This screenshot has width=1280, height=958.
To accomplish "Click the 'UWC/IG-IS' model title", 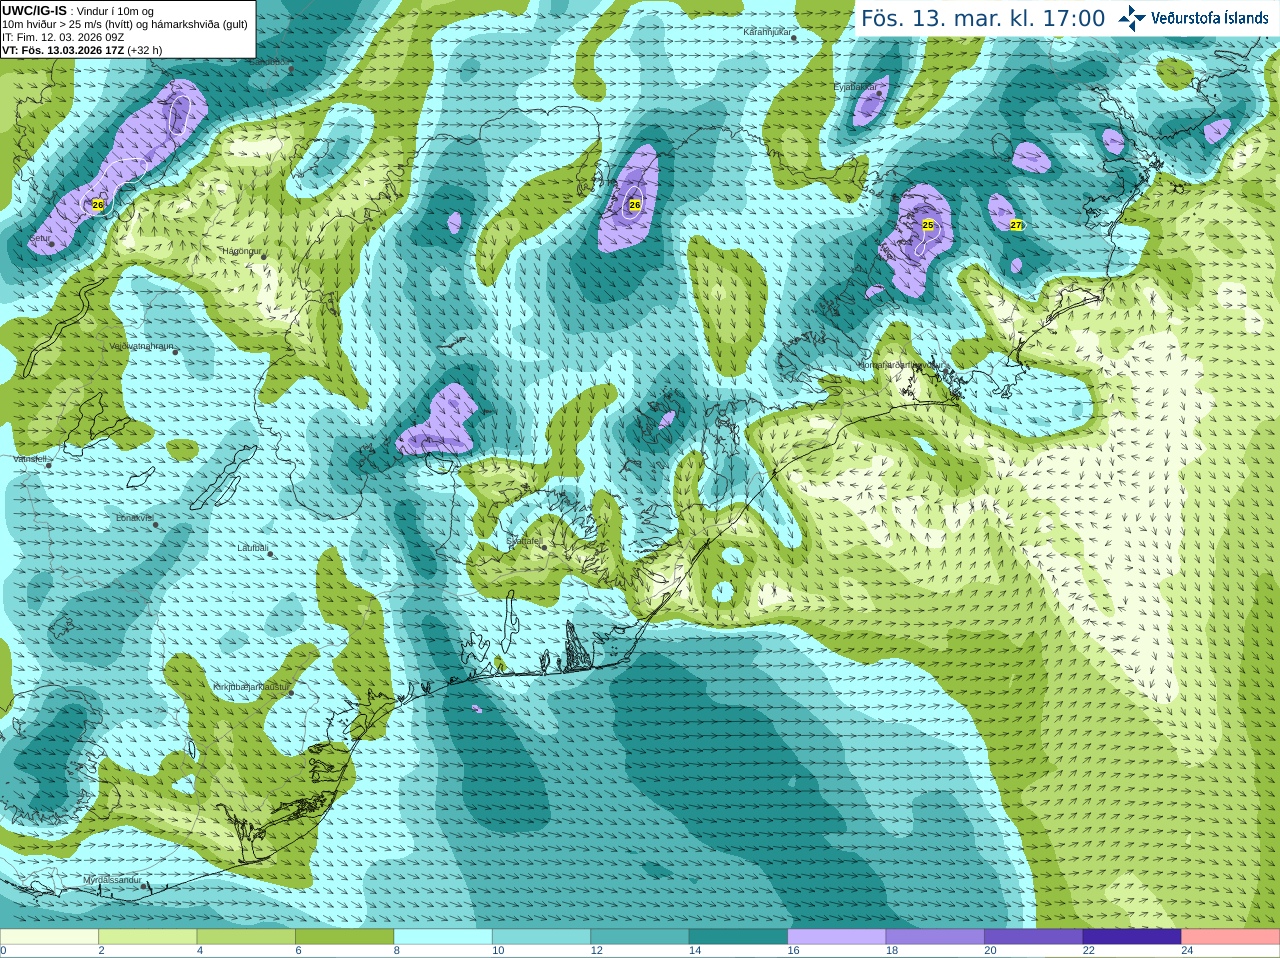I will 35,10.
